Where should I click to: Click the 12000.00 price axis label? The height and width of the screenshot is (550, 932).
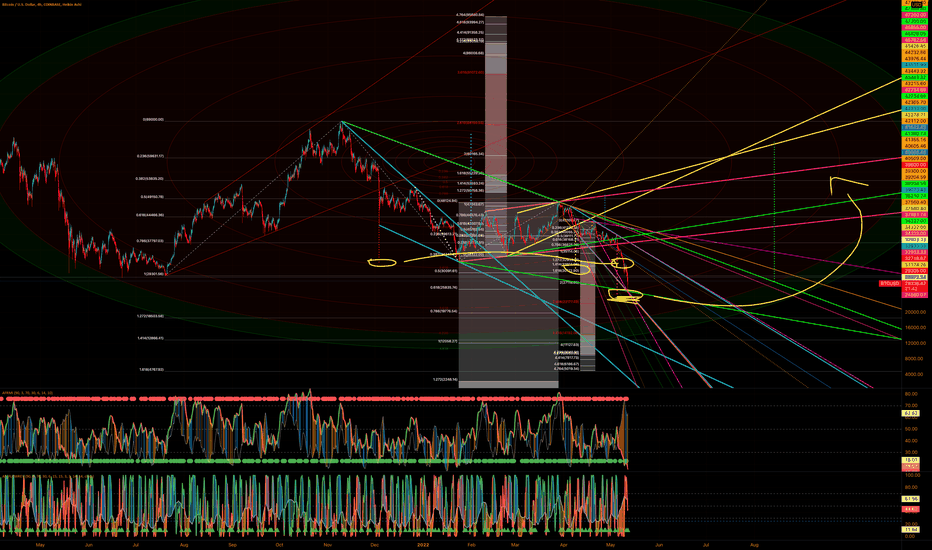(x=915, y=343)
